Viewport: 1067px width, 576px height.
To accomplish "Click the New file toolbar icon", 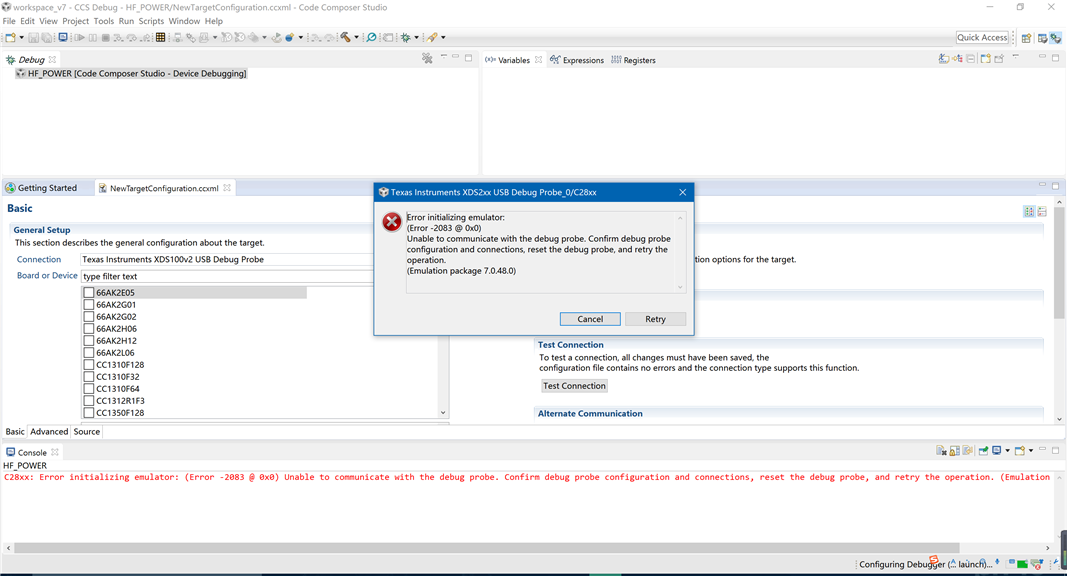I will [x=10, y=37].
